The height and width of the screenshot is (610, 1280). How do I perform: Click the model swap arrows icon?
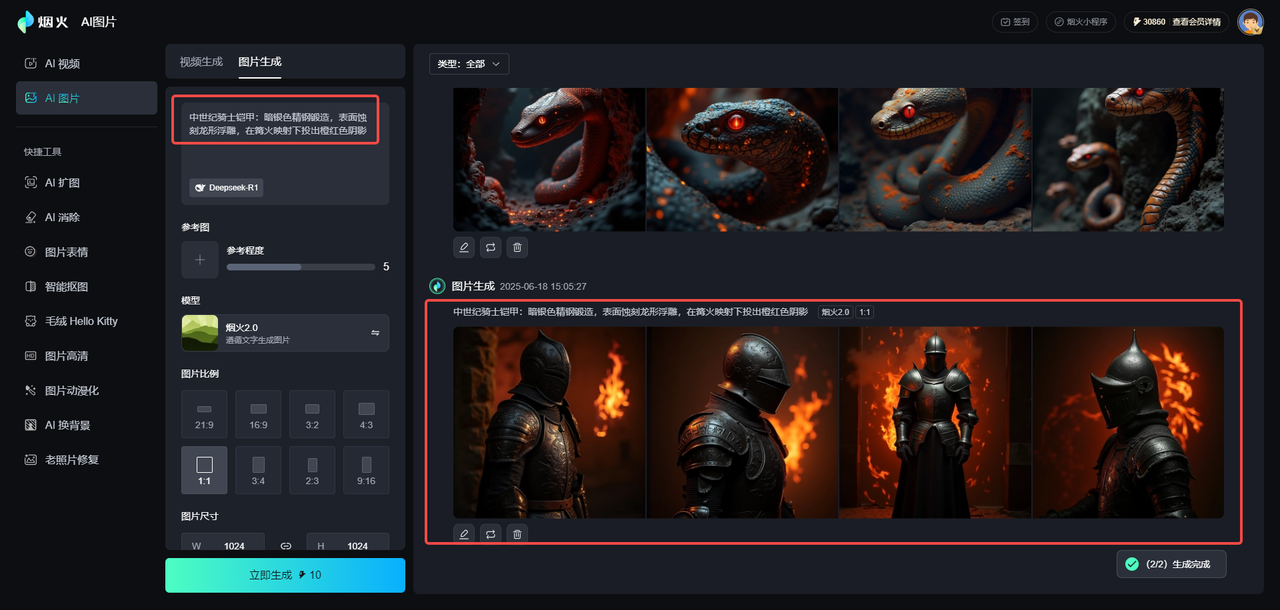click(375, 333)
